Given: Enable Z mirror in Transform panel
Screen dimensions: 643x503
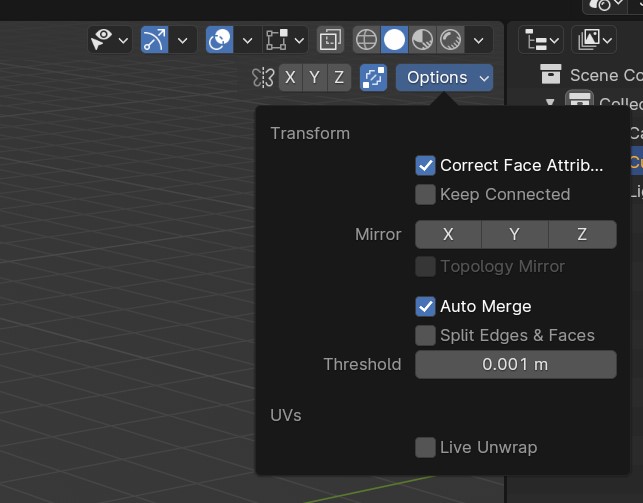Looking at the screenshot, I should pyautogui.click(x=582, y=234).
